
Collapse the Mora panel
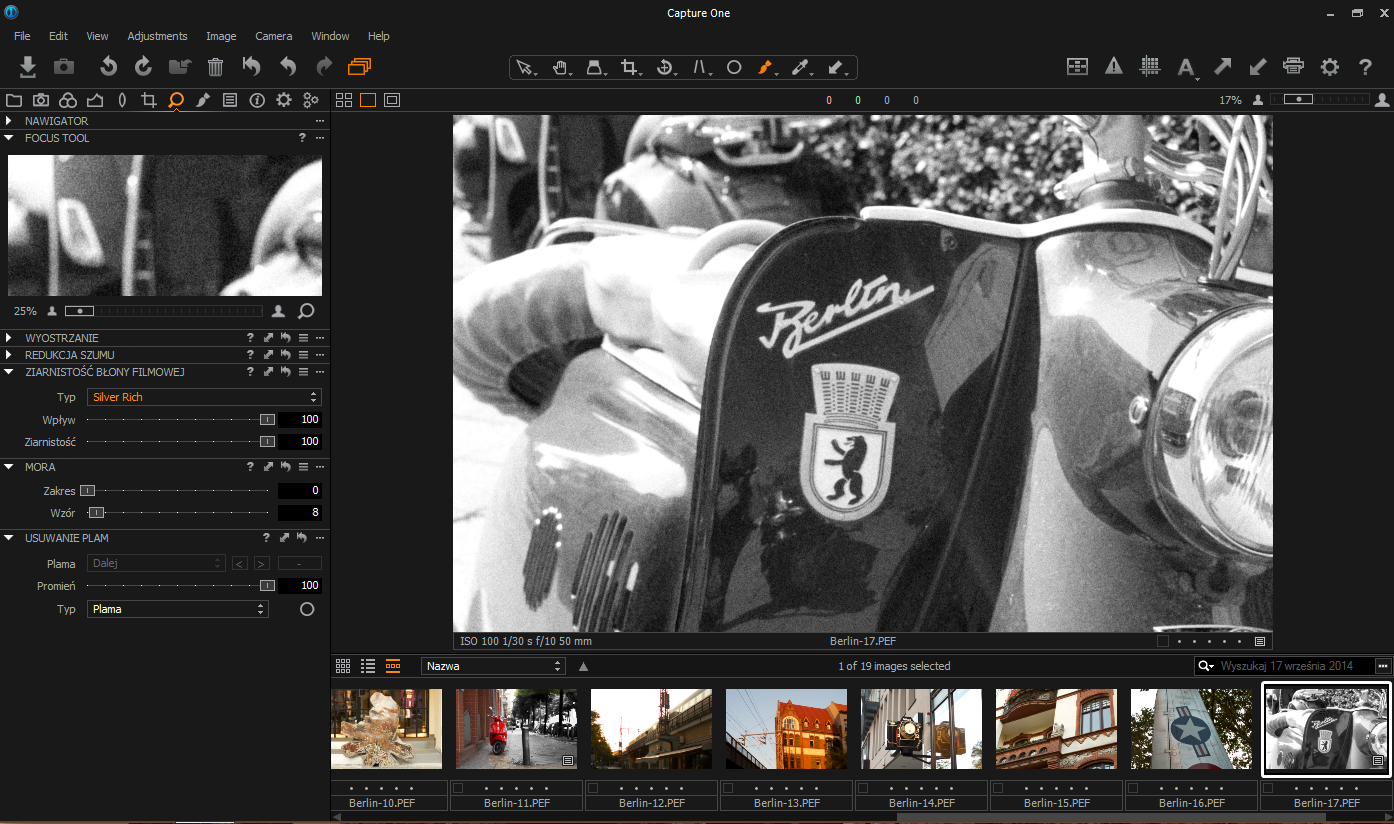(9, 467)
